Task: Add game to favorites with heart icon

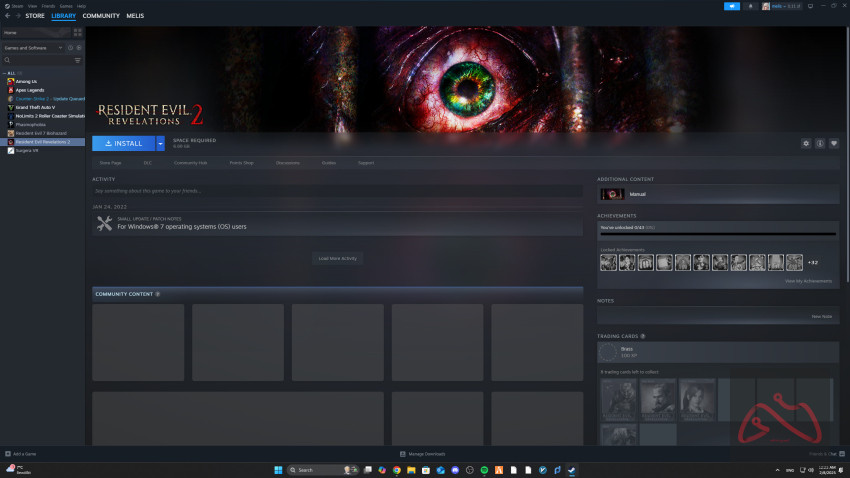Action: tap(833, 143)
